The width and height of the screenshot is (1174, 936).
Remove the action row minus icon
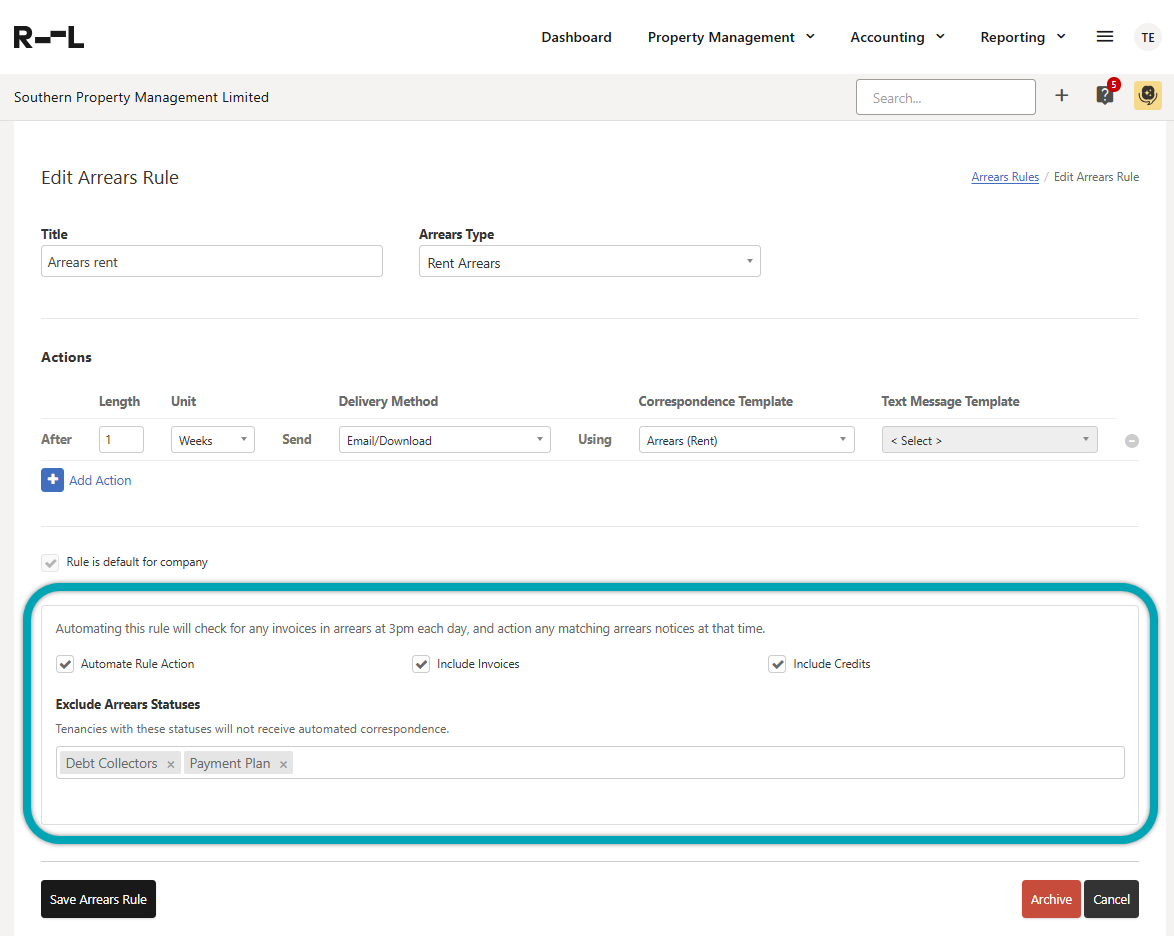click(x=1132, y=441)
